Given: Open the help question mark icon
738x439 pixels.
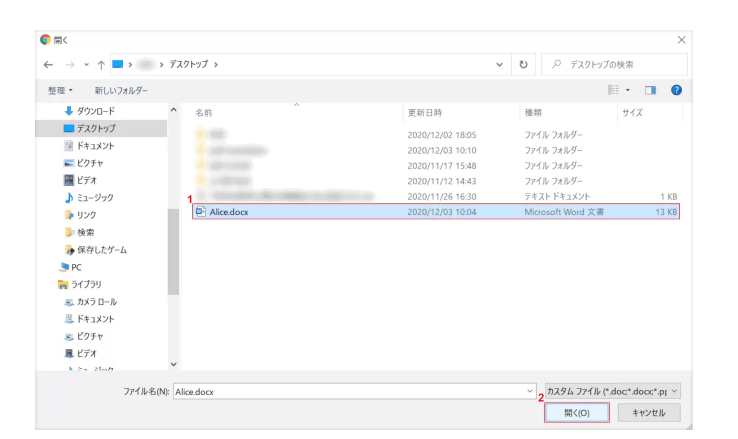Looking at the screenshot, I should click(679, 91).
